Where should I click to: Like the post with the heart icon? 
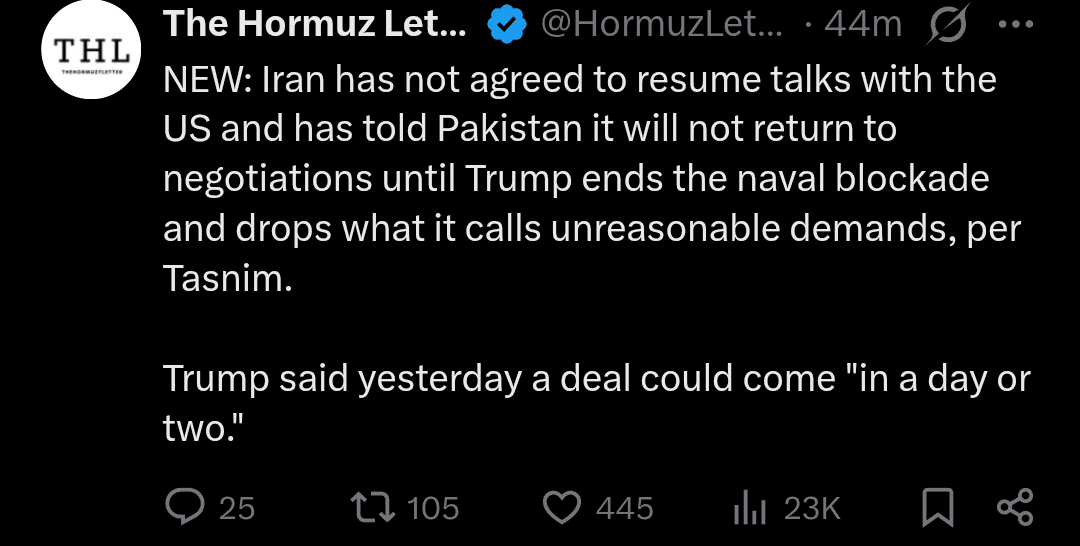coord(561,508)
